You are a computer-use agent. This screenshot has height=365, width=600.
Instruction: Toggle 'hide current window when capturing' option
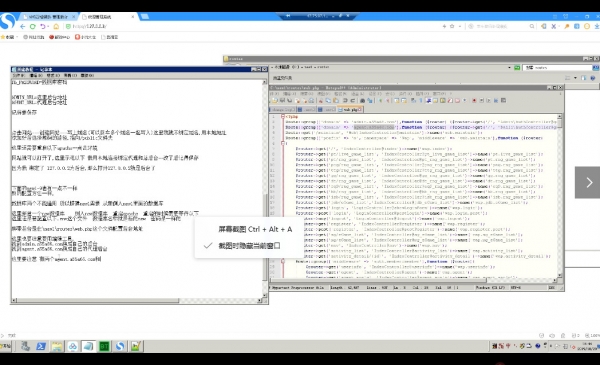[x=249, y=246]
